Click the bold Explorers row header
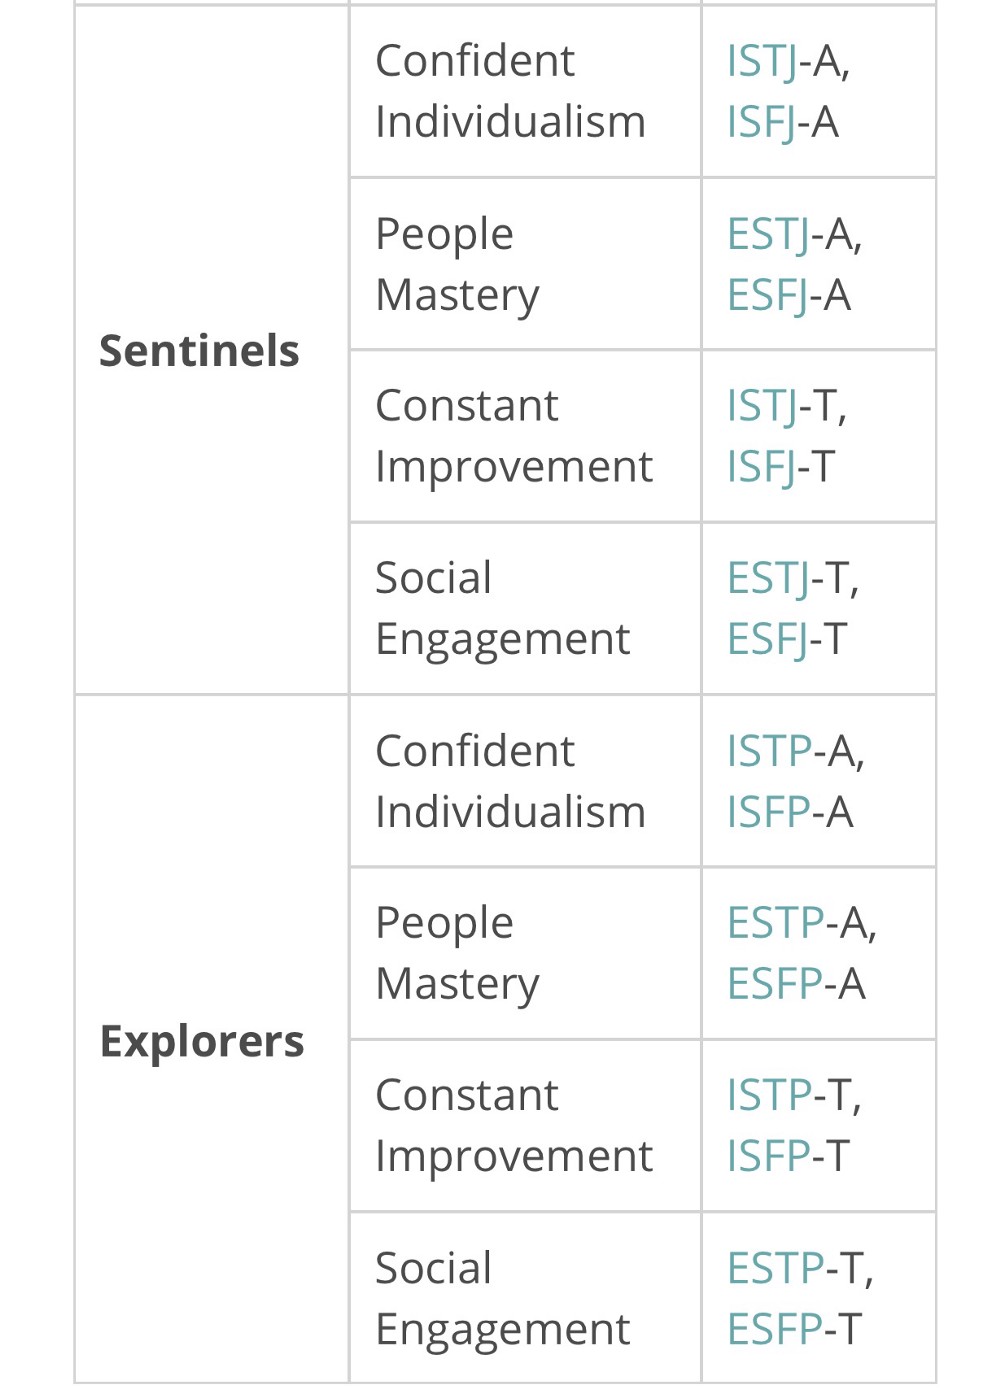Screen dimensions: 1000x1393 pos(202,1041)
